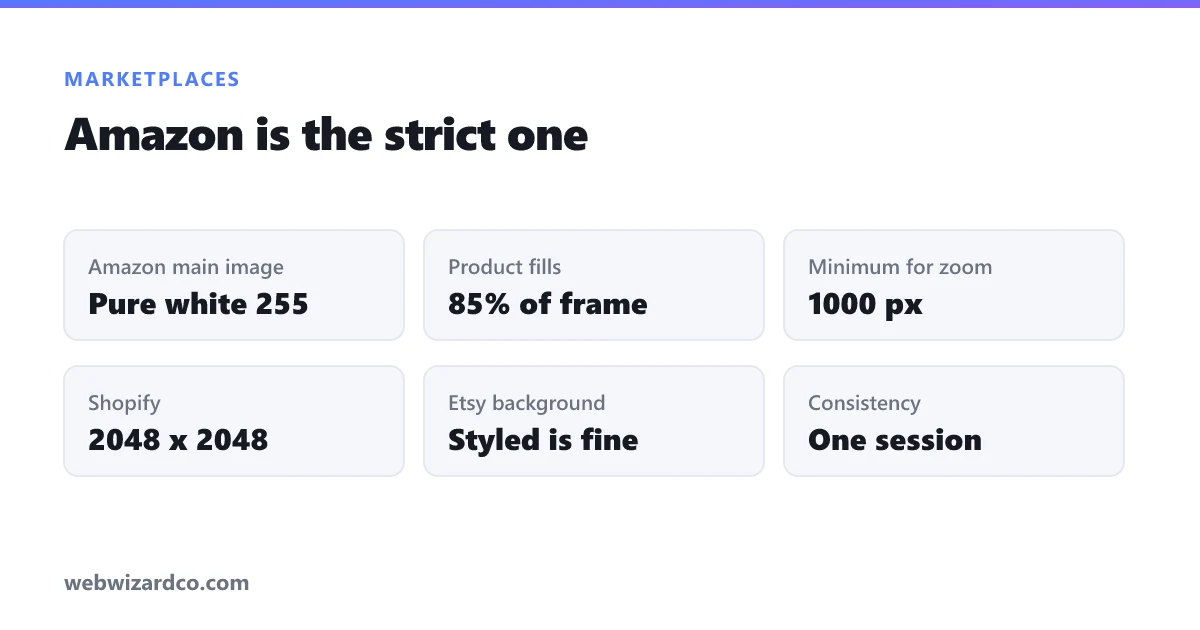The width and height of the screenshot is (1200, 630).
Task: Click the heading Amazon is the strict one
Action: tap(326, 134)
